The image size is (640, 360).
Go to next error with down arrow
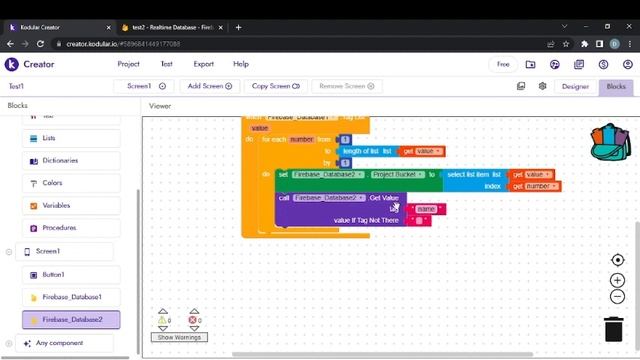coord(194,328)
